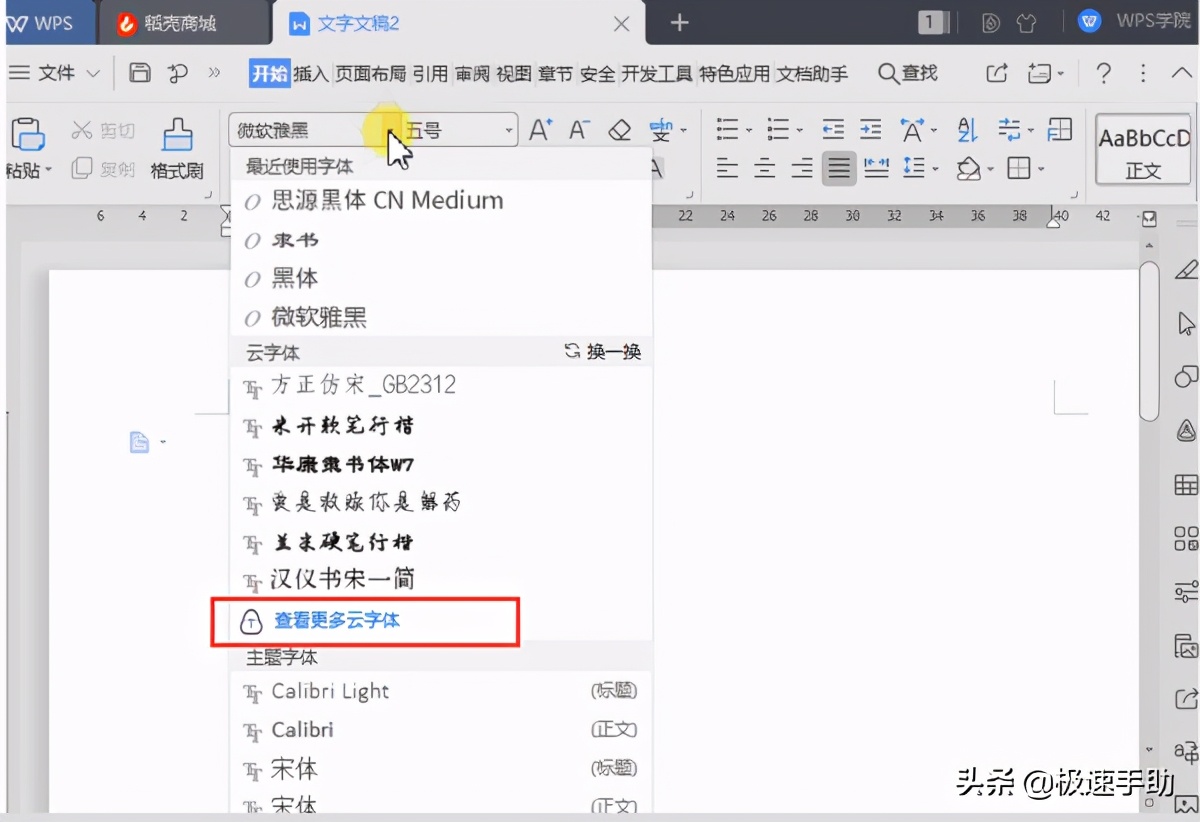Screen dimensions: 1200x822
Task: Click the increase indent icon
Action: 871,130
